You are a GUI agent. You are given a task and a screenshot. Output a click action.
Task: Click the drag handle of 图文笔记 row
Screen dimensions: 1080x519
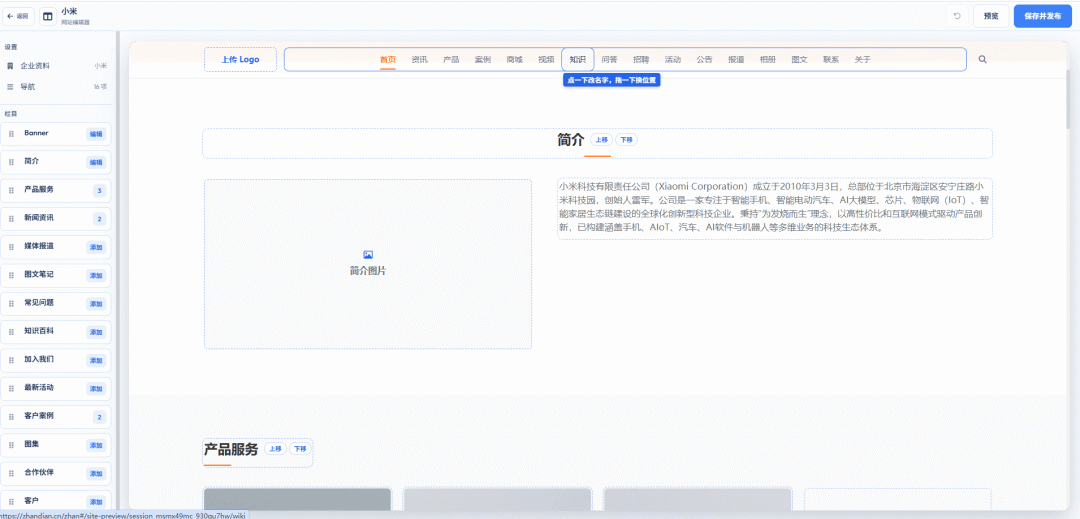[x=11, y=275]
